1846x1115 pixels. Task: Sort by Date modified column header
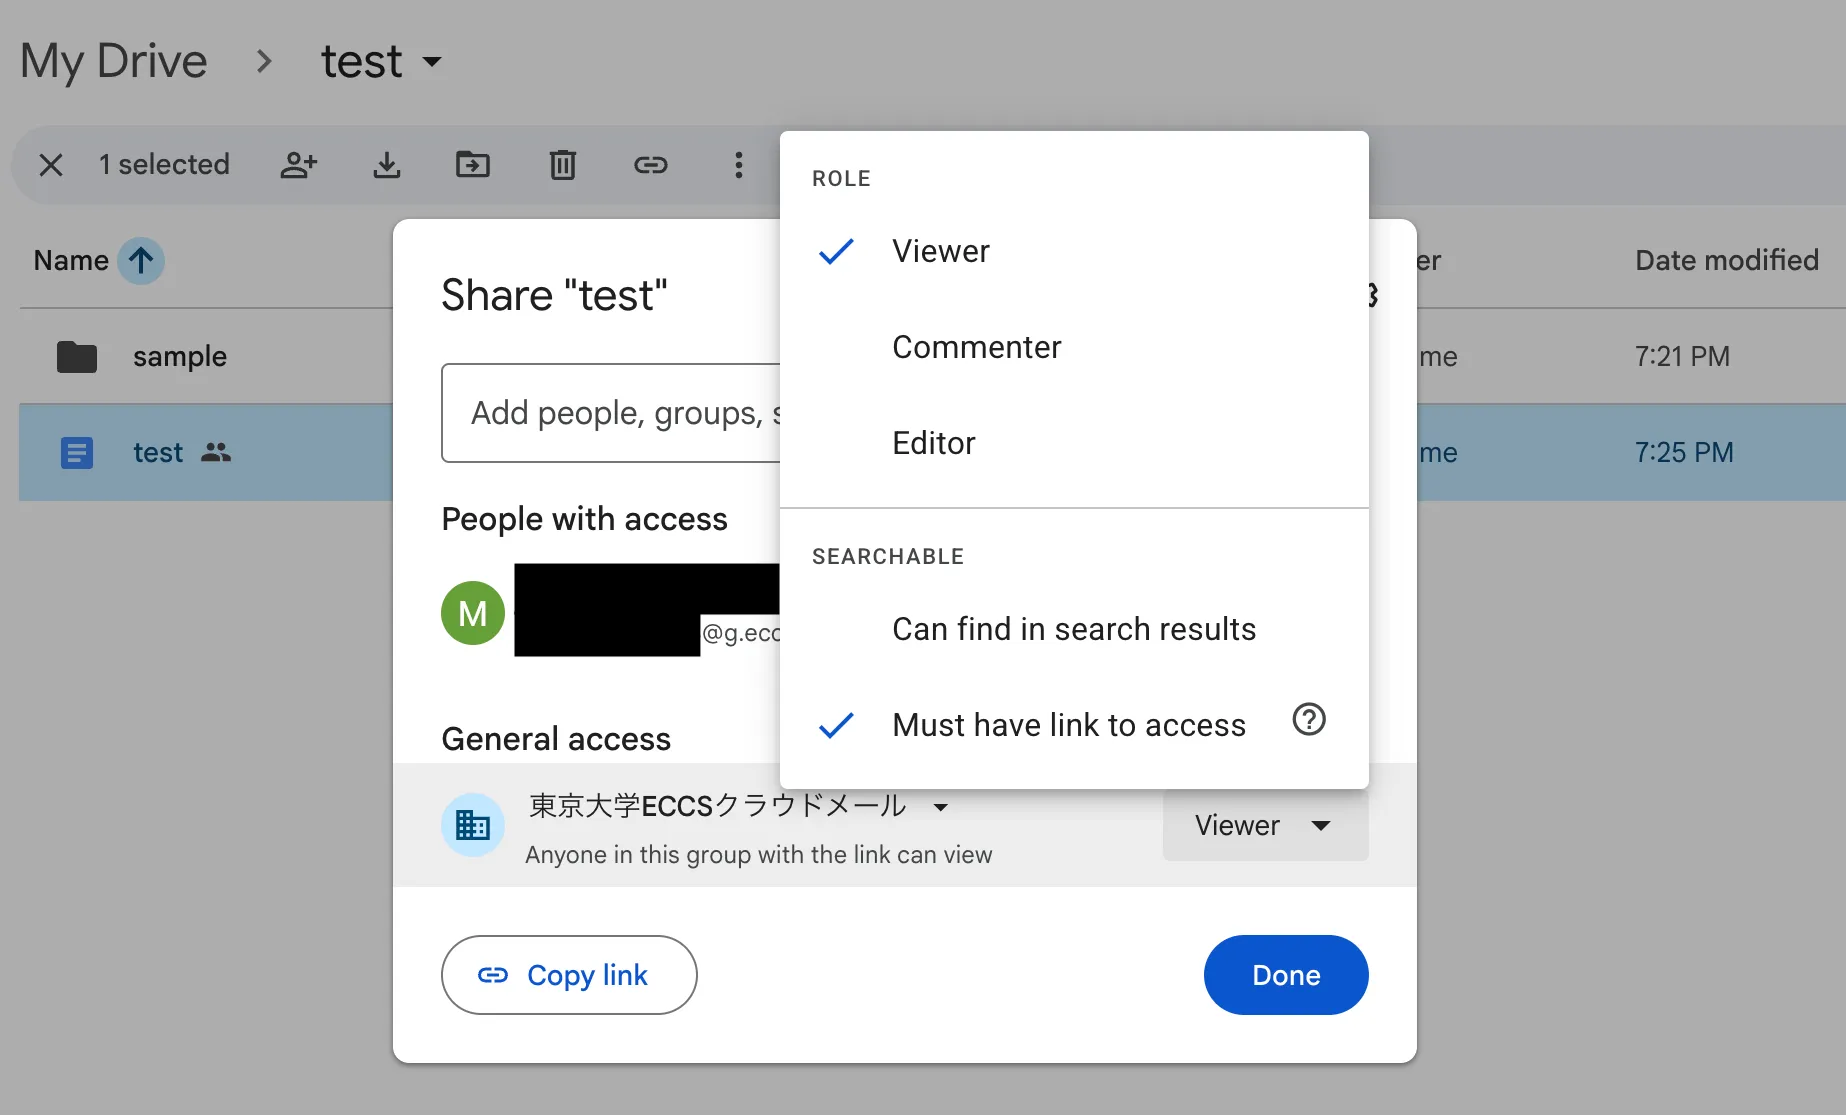coord(1727,261)
